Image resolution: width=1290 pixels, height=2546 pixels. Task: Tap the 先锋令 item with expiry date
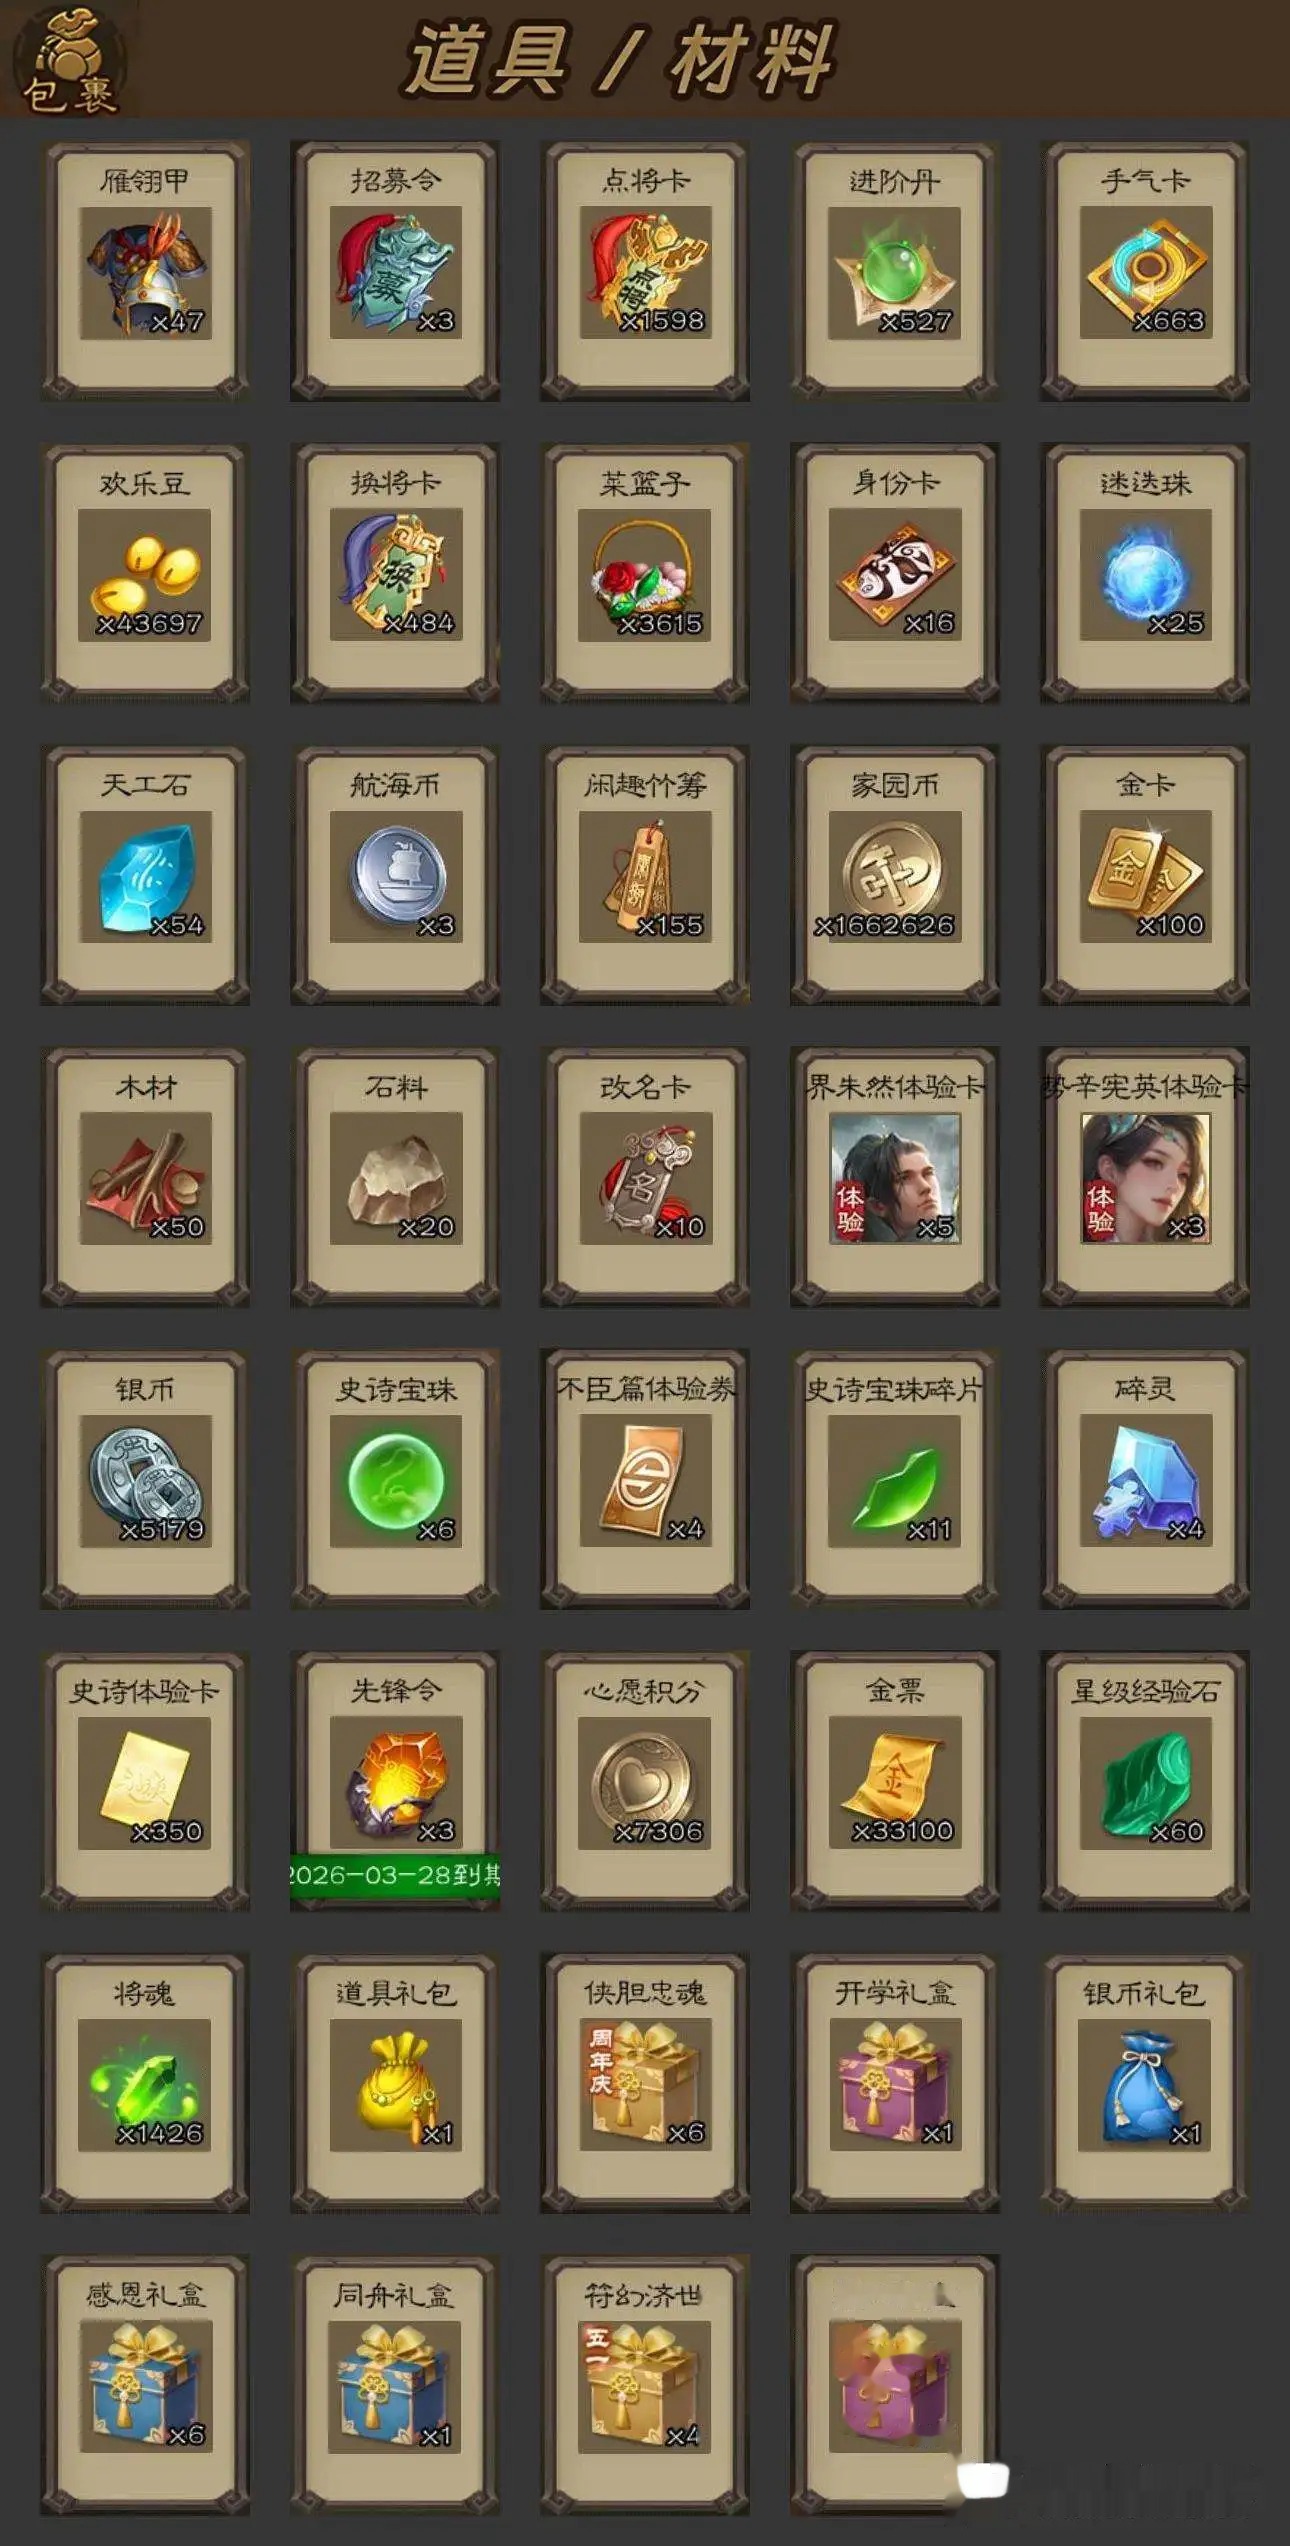(x=395, y=1781)
